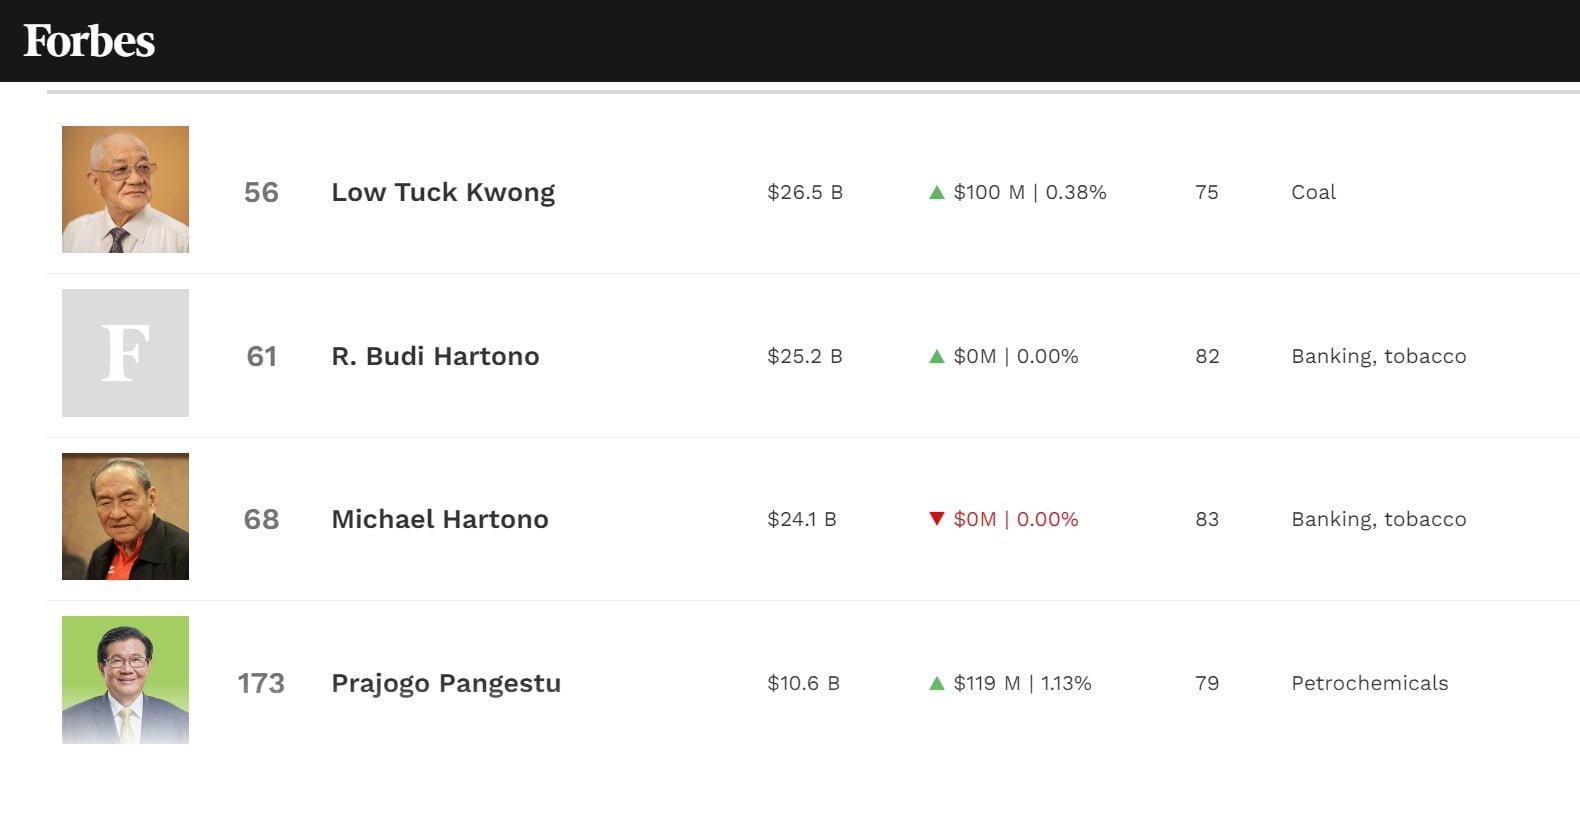Click the Petrochemicals industry label
1580x827 pixels.
[x=1369, y=683]
